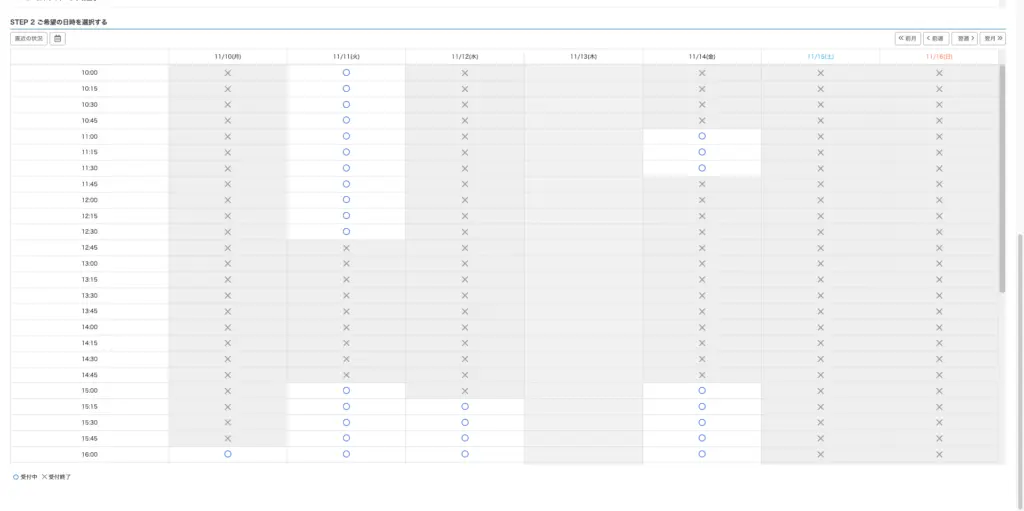Choose the 16:00 slot on 11/10

pyautogui.click(x=228, y=454)
